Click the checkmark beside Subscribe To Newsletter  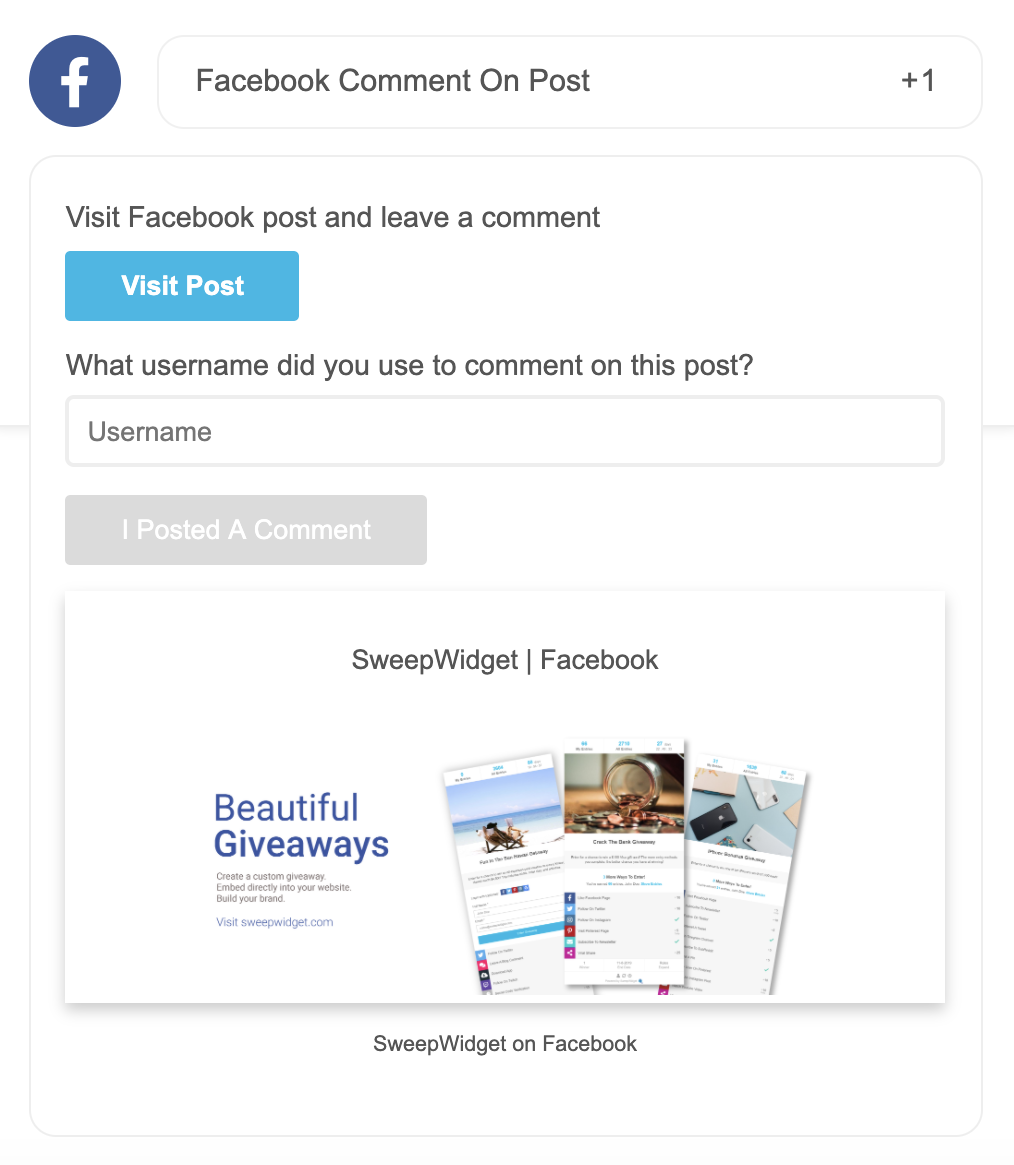pos(676,942)
